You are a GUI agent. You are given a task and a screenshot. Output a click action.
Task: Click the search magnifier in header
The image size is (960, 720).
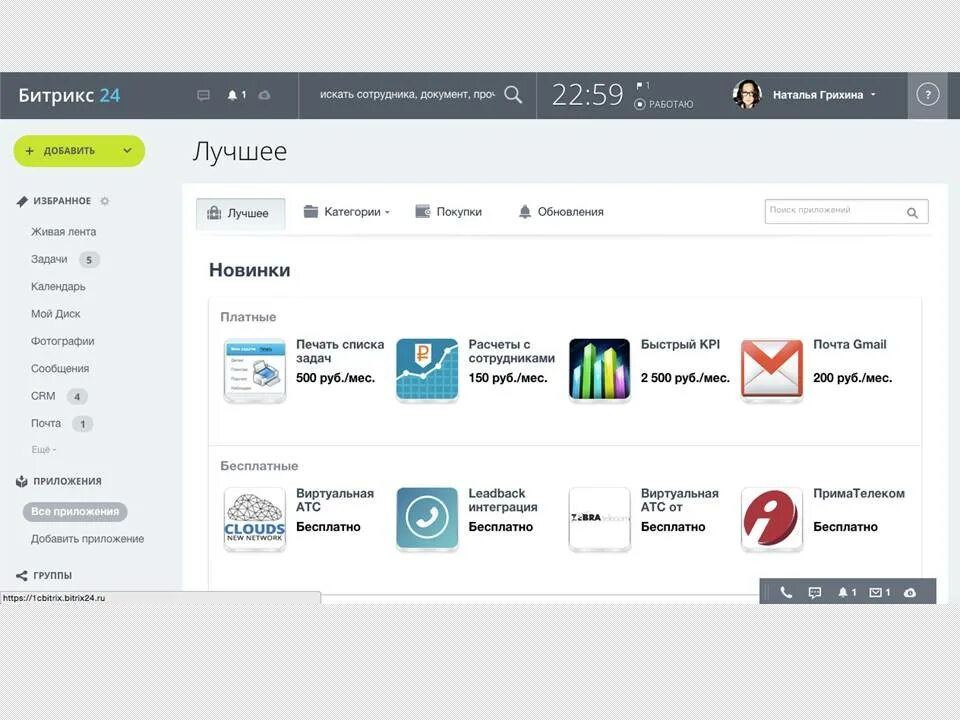pyautogui.click(x=513, y=94)
